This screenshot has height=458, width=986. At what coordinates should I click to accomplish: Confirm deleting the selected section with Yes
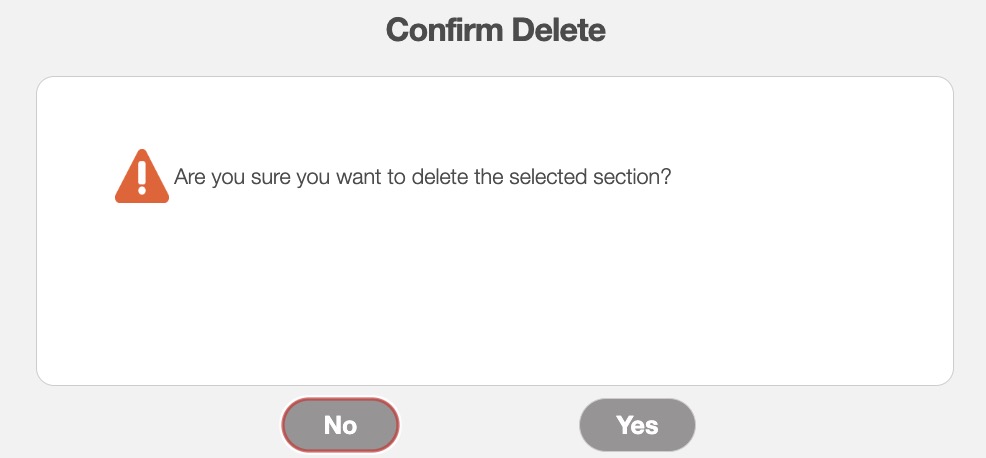point(637,425)
